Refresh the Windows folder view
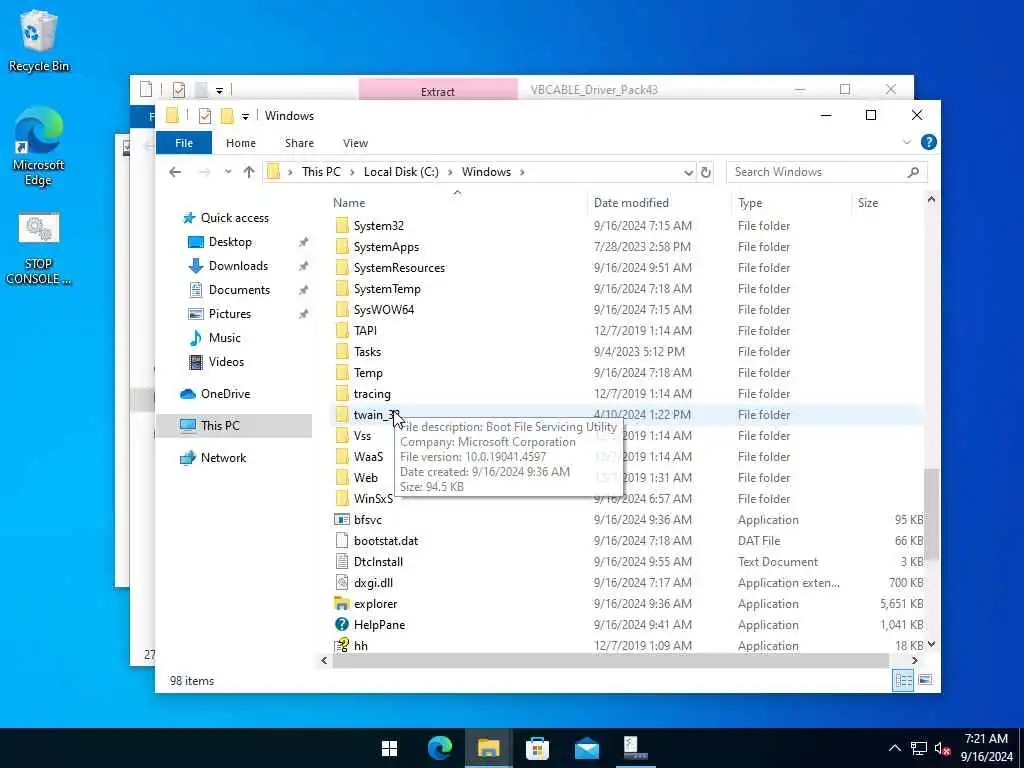The image size is (1024, 768). click(x=706, y=172)
